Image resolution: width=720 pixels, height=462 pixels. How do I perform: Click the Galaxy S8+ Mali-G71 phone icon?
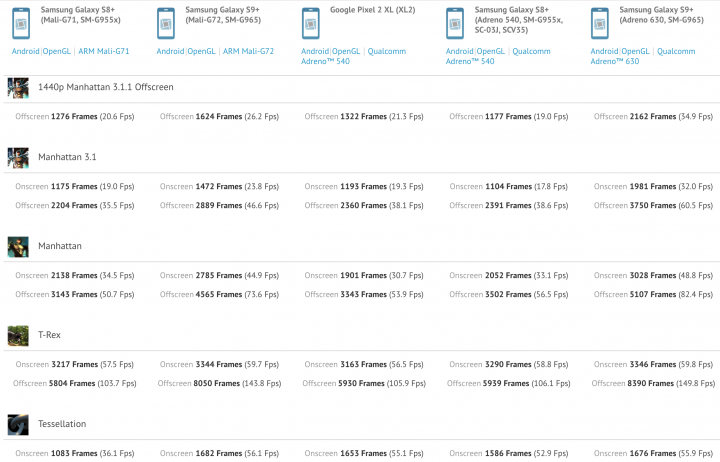click(x=21, y=23)
